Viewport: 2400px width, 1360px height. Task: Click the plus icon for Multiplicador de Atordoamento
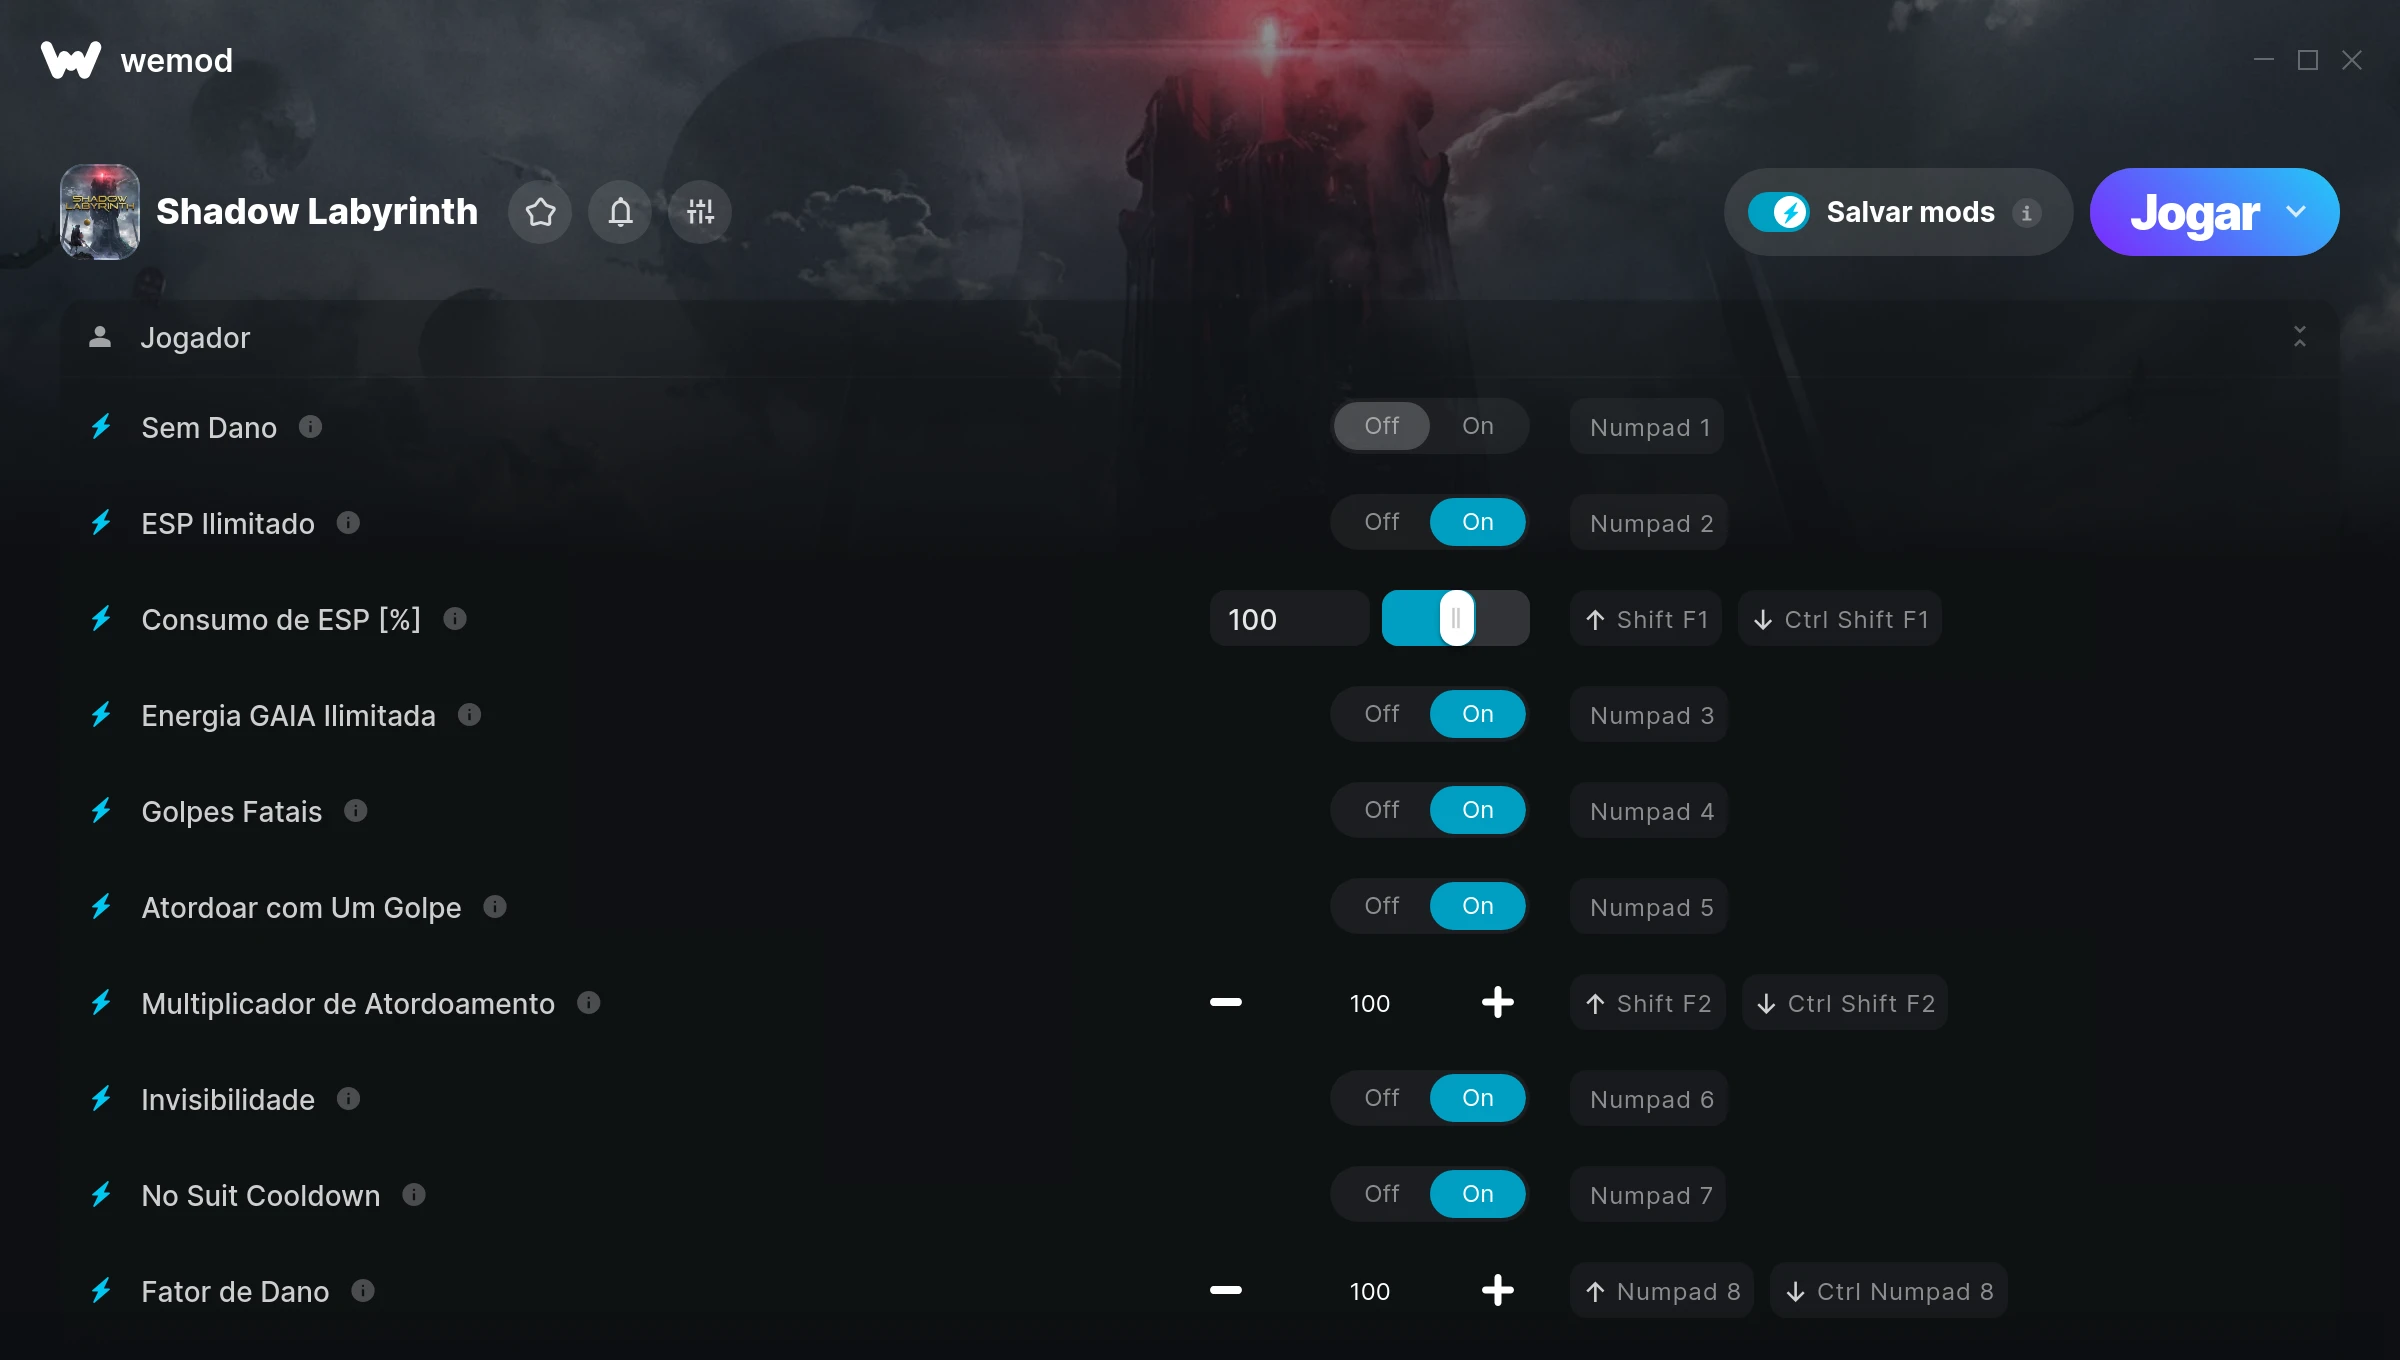[x=1497, y=1002]
